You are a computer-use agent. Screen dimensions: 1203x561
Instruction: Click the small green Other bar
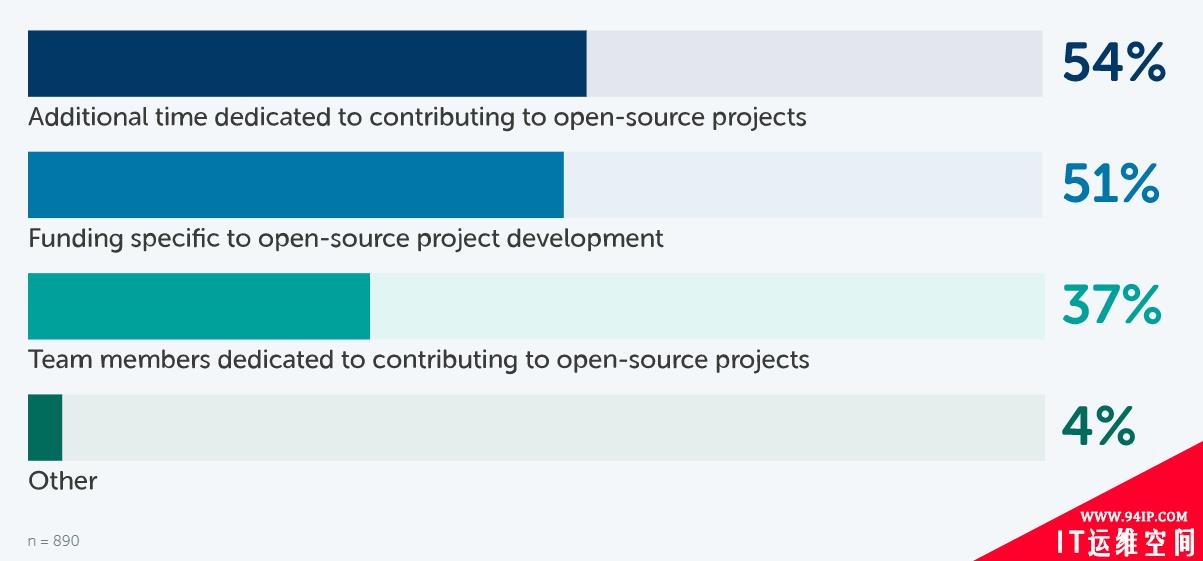45,427
